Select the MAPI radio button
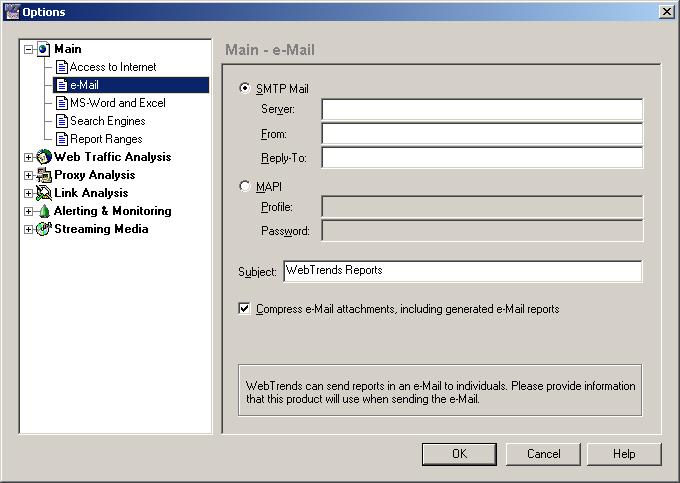This screenshot has width=680, height=483. pos(245,186)
